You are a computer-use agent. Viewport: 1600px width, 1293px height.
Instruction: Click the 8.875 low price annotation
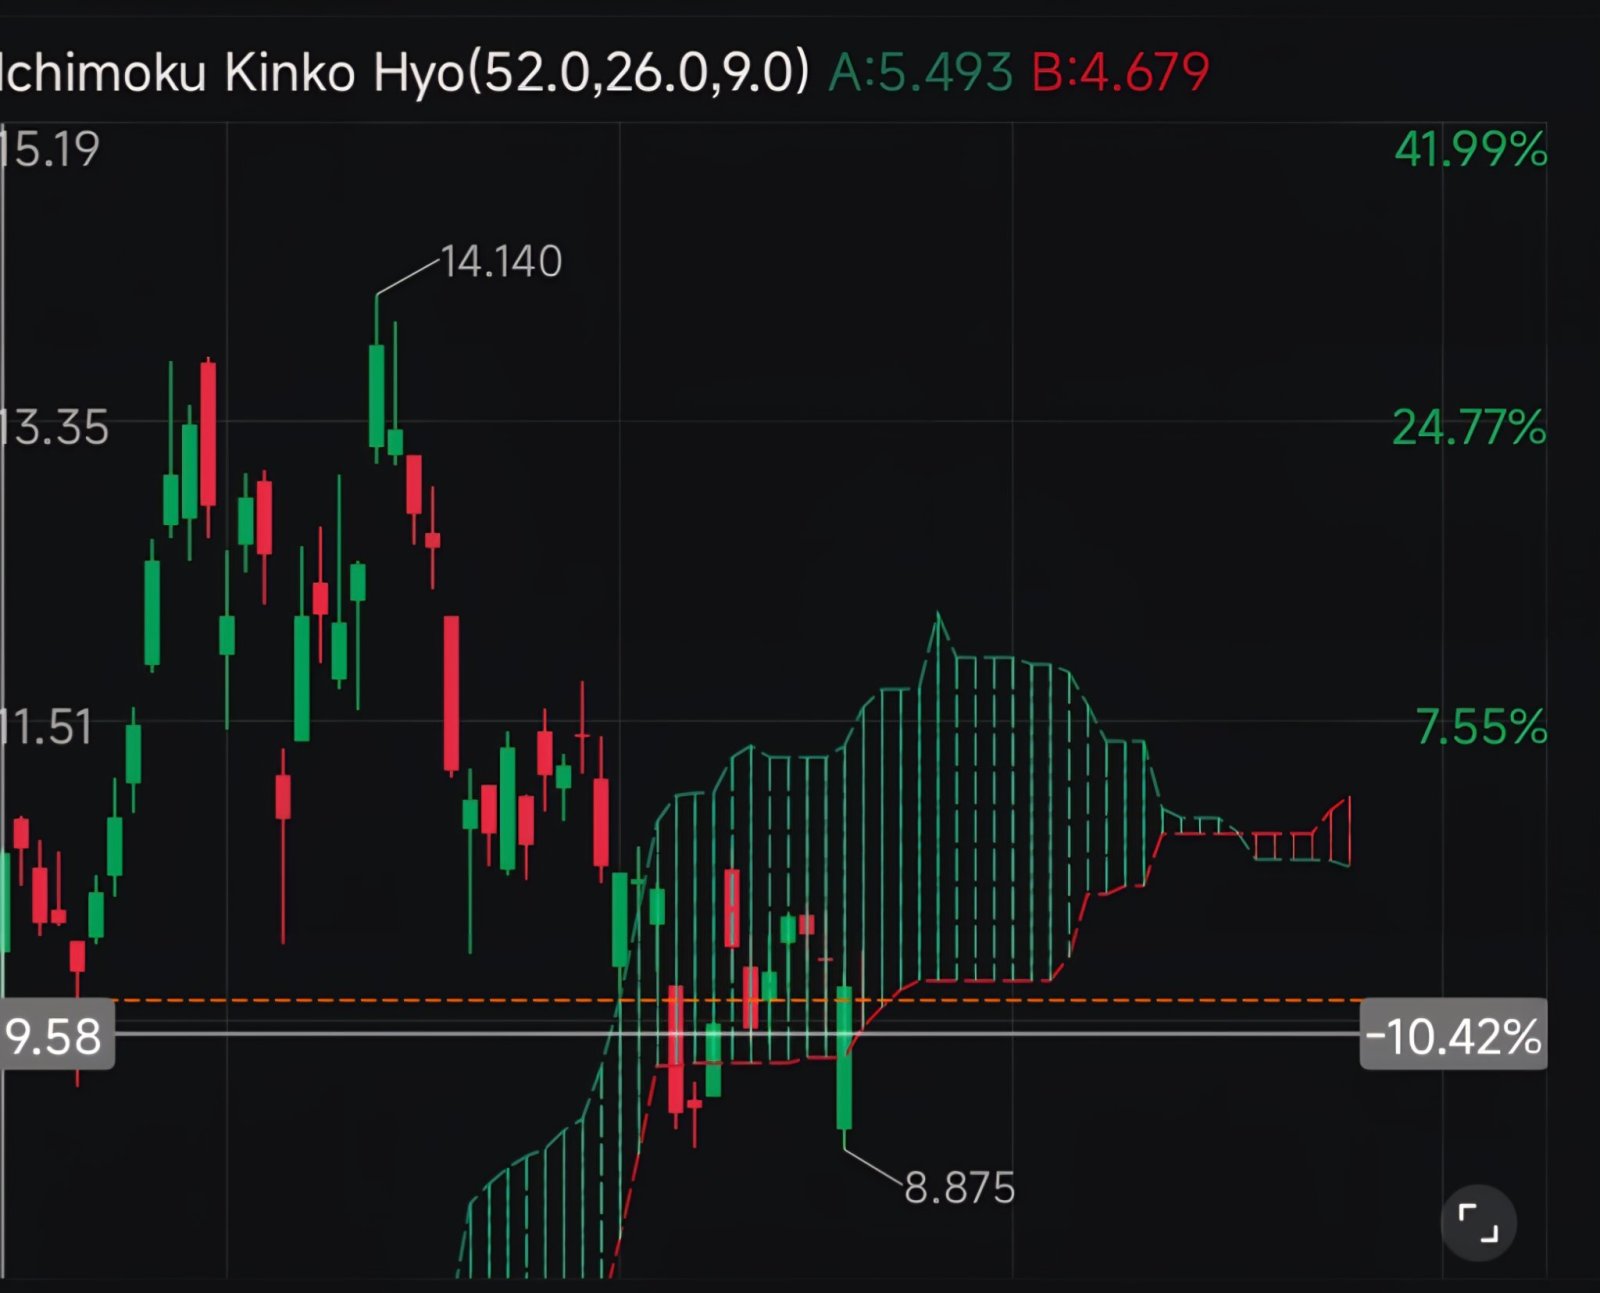(x=959, y=1189)
